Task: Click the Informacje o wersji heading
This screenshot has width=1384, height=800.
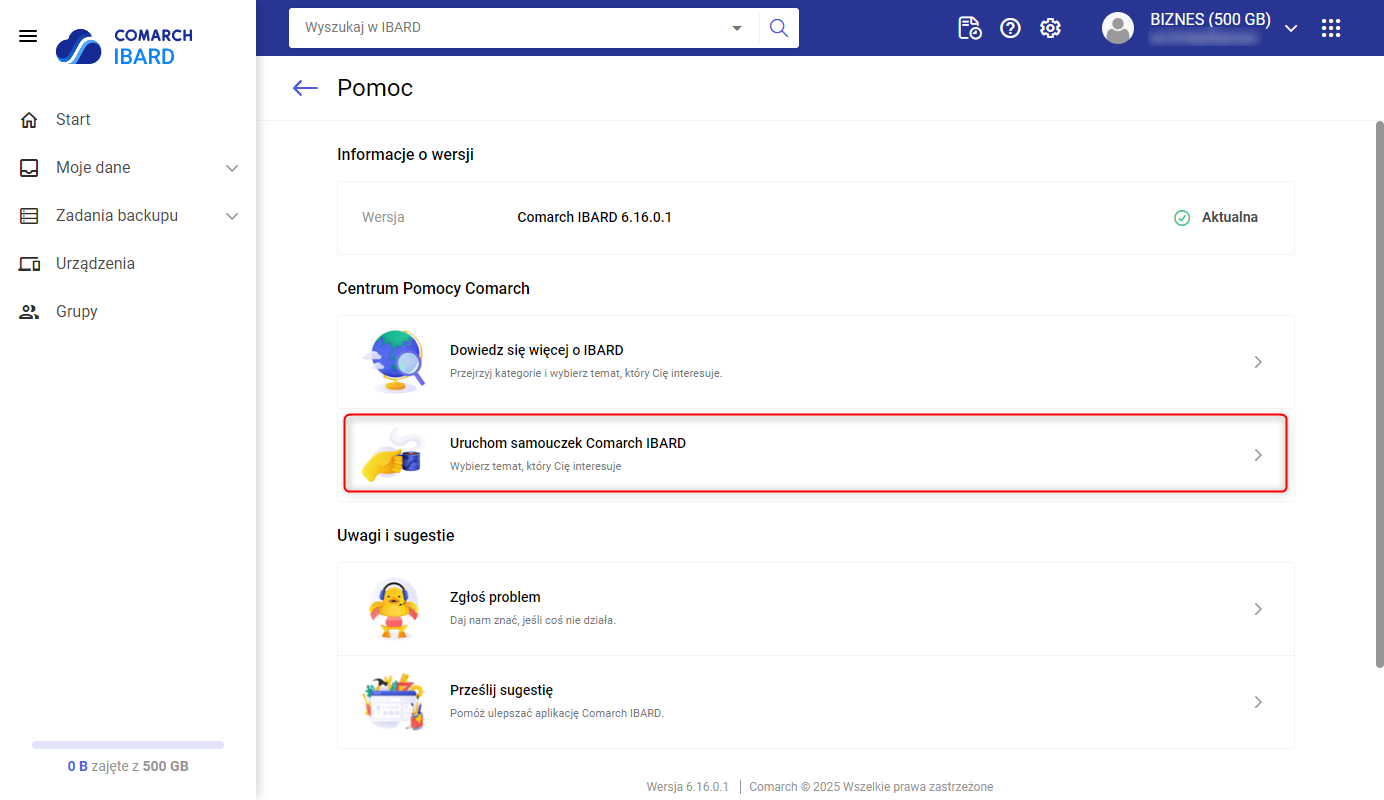Action: coord(405,154)
